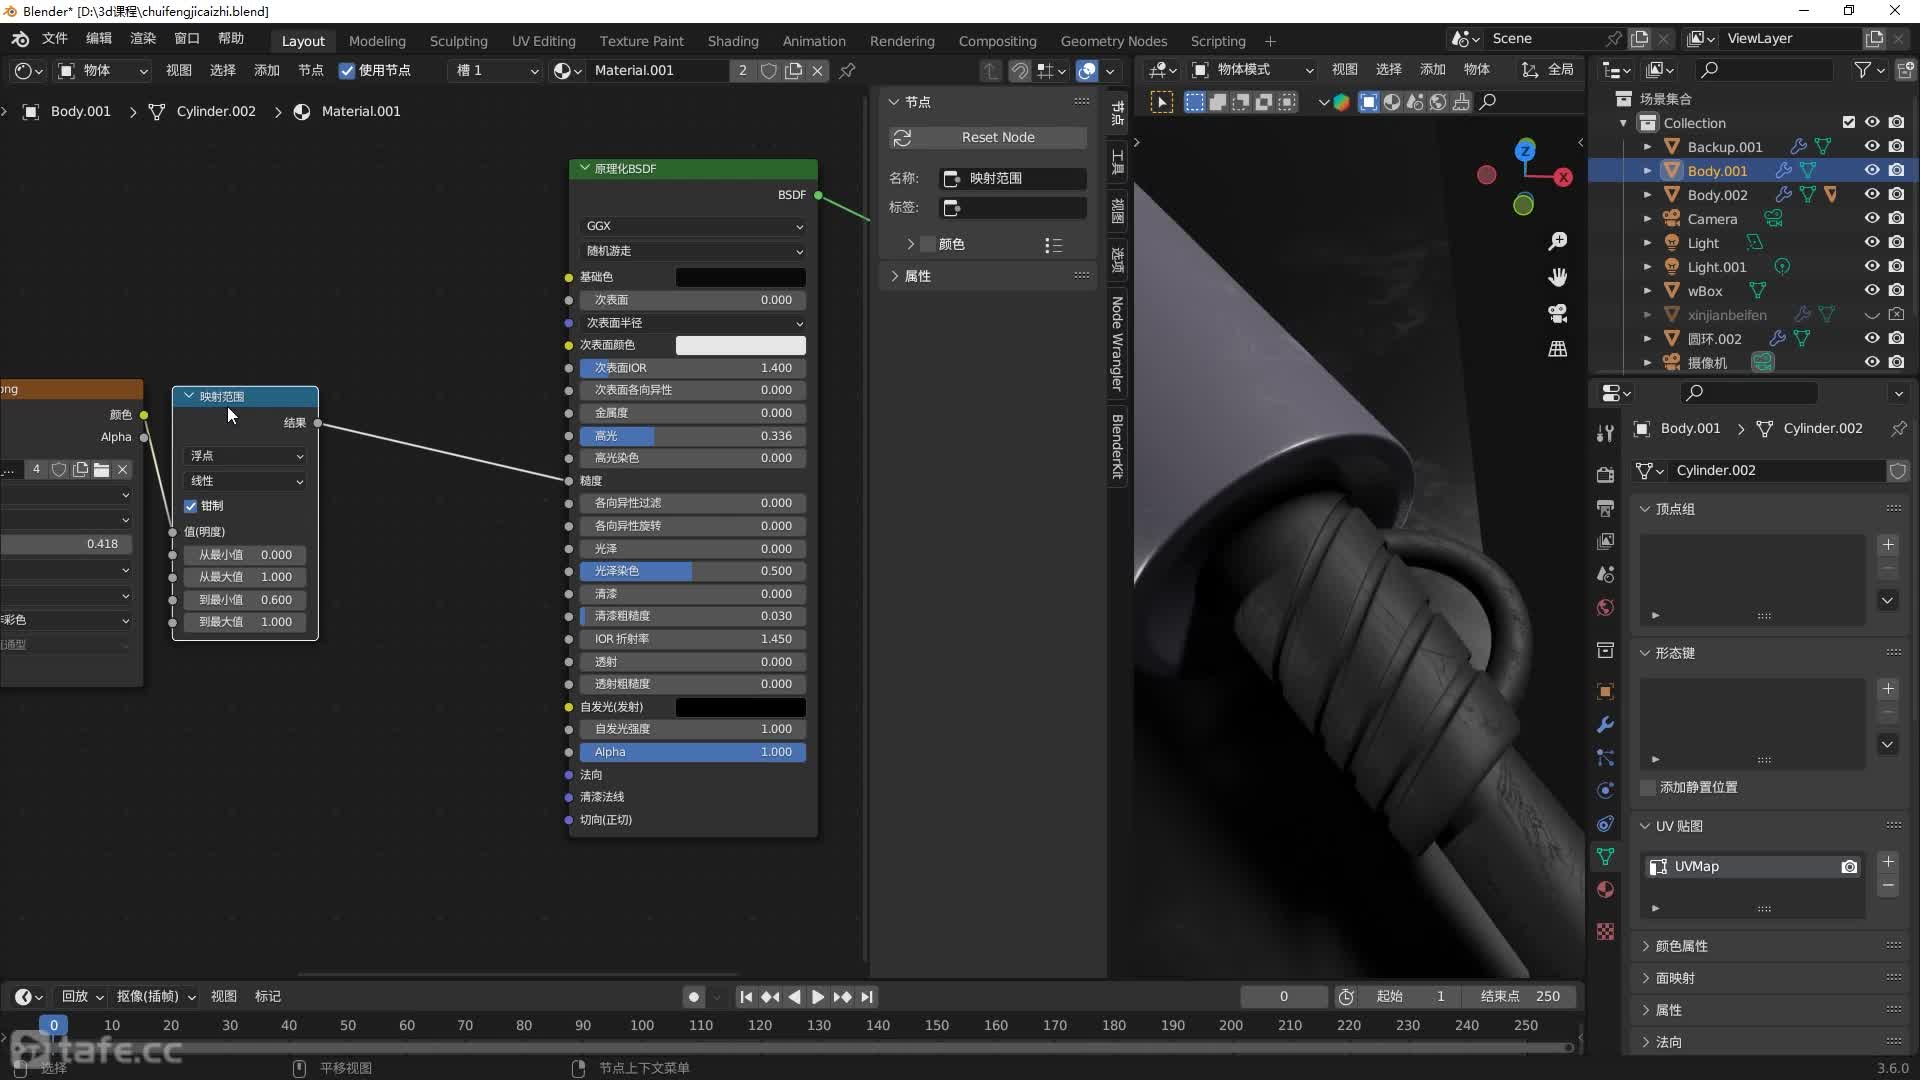The image size is (1920, 1080).
Task: Open Object Data properties green triangle icon
Action: (x=1605, y=857)
